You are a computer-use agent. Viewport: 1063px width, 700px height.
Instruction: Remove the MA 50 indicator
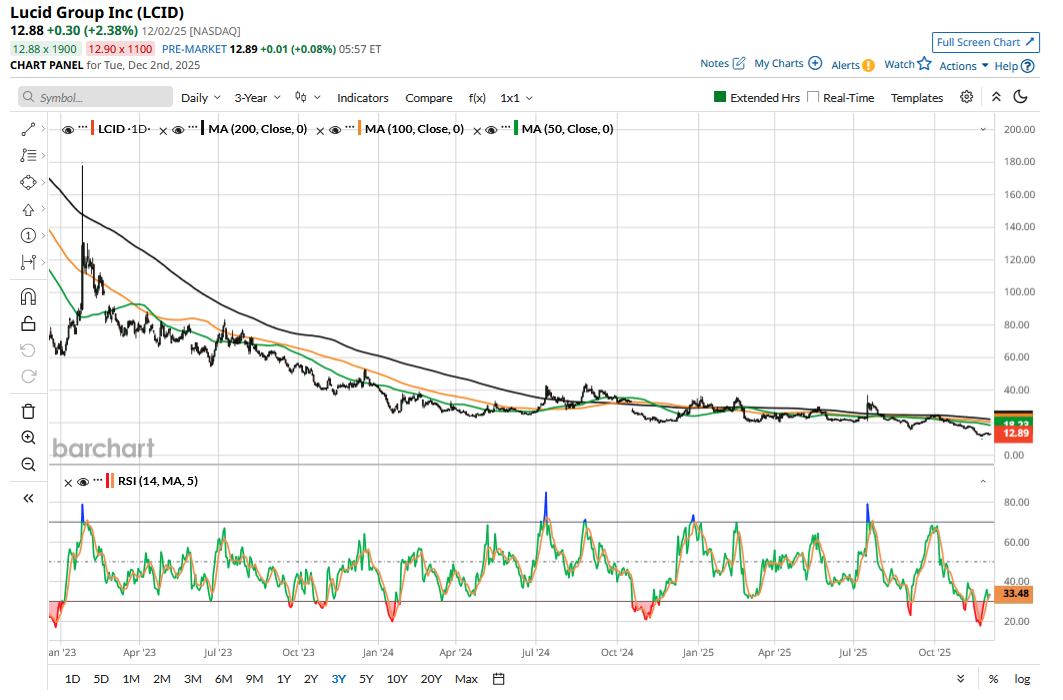pyautogui.click(x=477, y=131)
